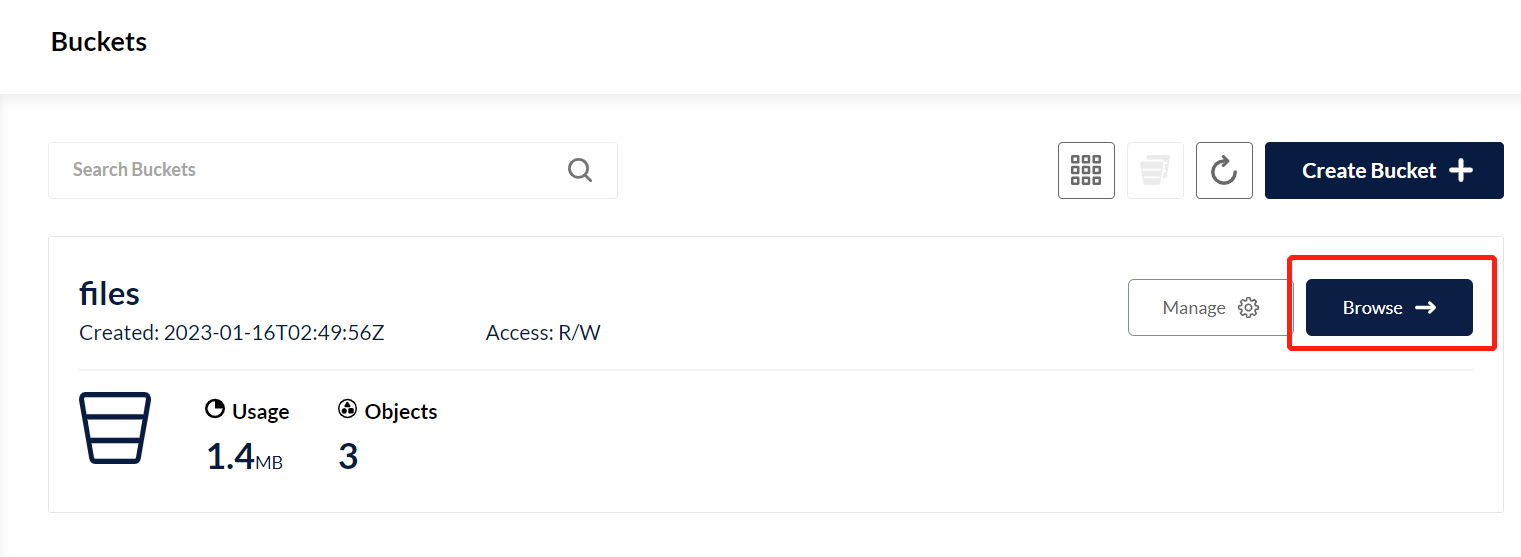Image resolution: width=1521 pixels, height=557 pixels.
Task: Click the magnifying glass search icon
Action: [580, 170]
